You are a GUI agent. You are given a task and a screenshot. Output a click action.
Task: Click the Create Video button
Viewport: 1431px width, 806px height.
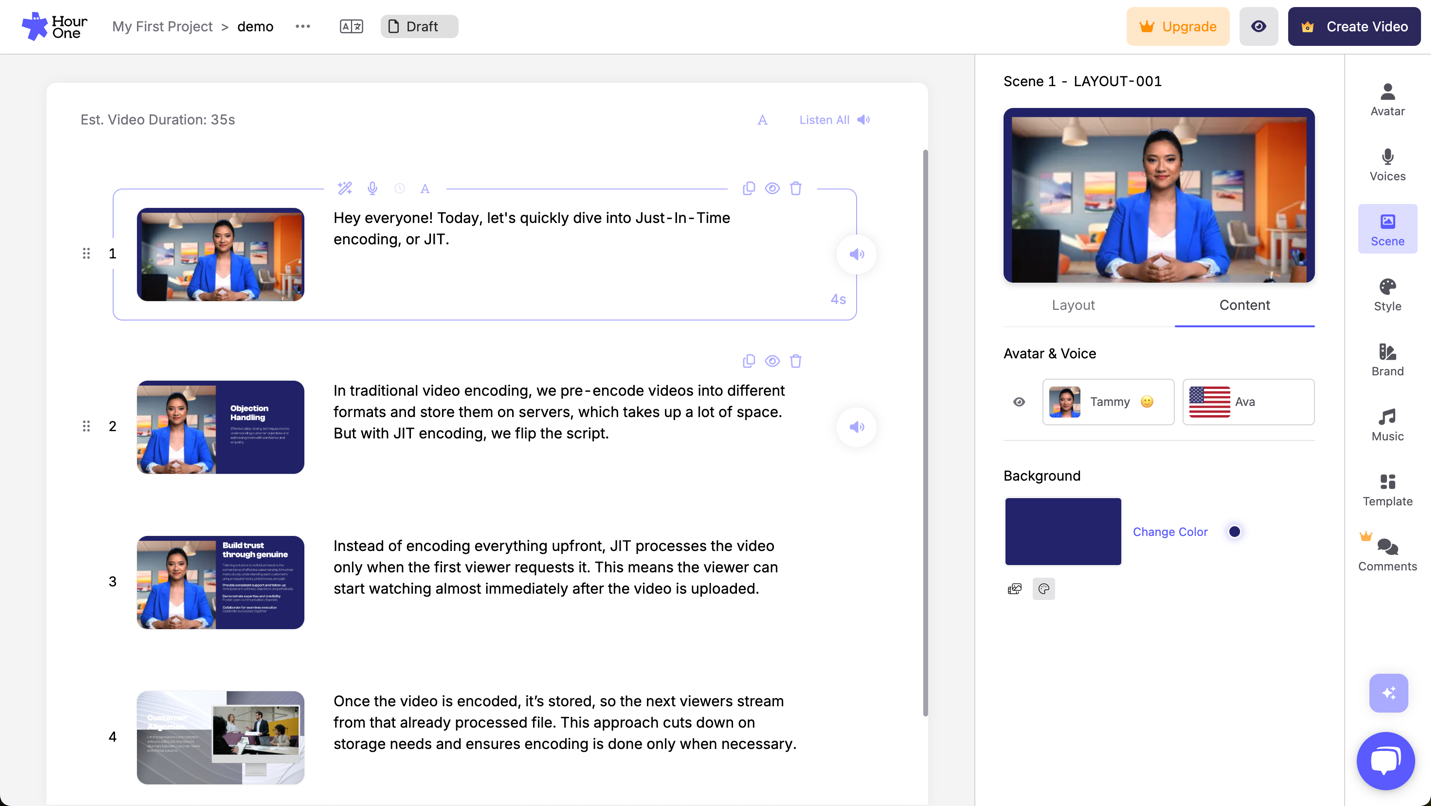click(x=1354, y=27)
